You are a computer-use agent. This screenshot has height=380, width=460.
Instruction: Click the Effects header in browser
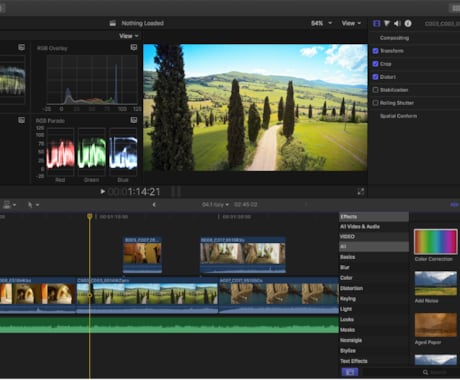(x=374, y=217)
